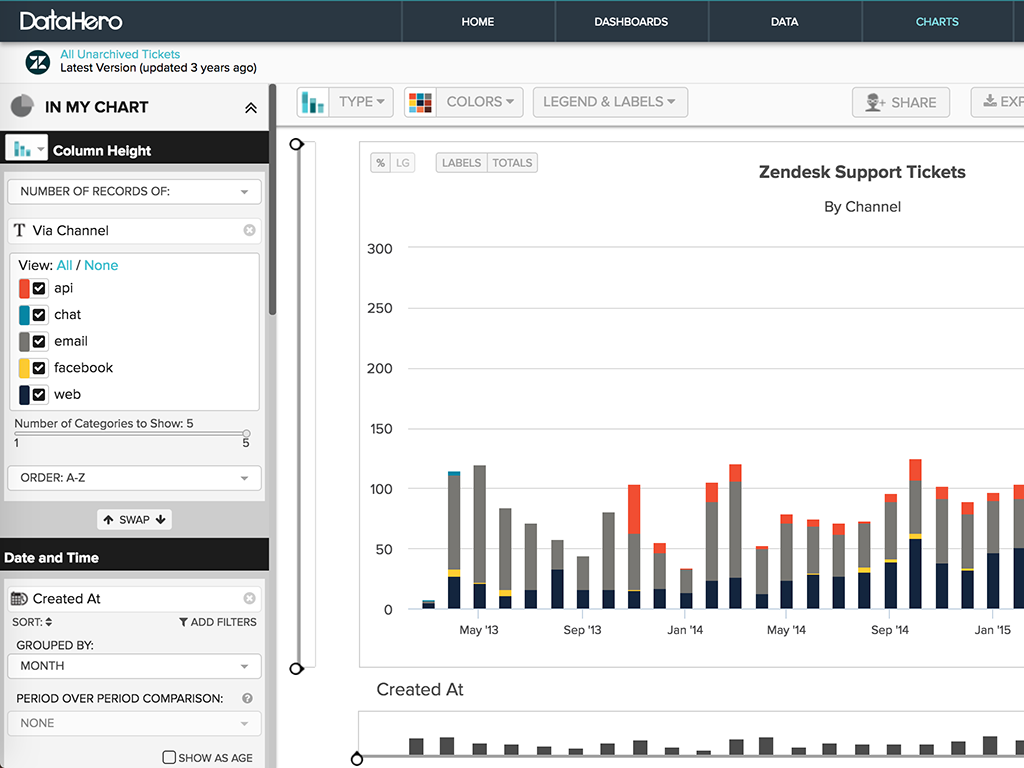Open the Grouped By Month dropdown
The height and width of the screenshot is (768, 1024).
coord(134,666)
